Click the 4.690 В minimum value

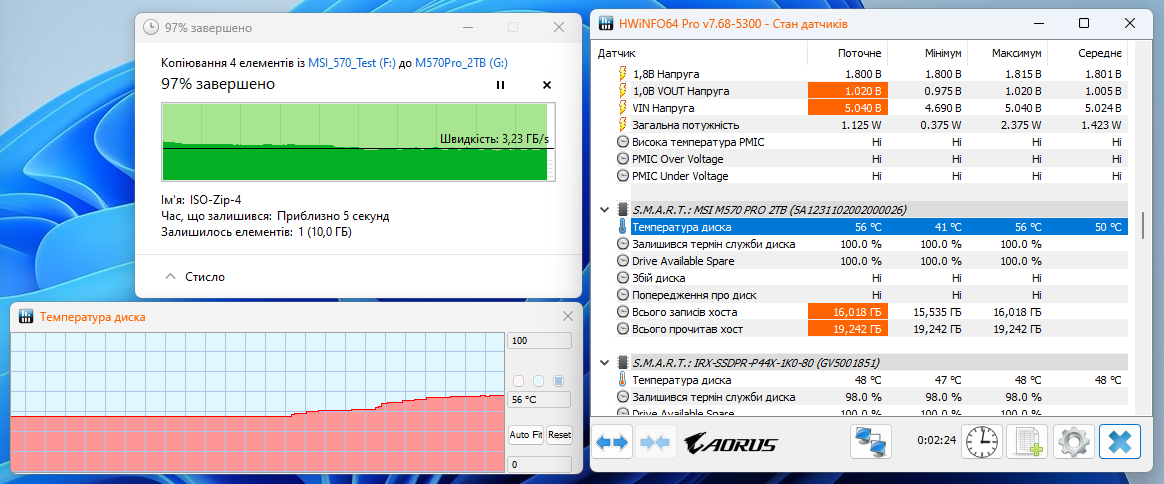tap(941, 108)
